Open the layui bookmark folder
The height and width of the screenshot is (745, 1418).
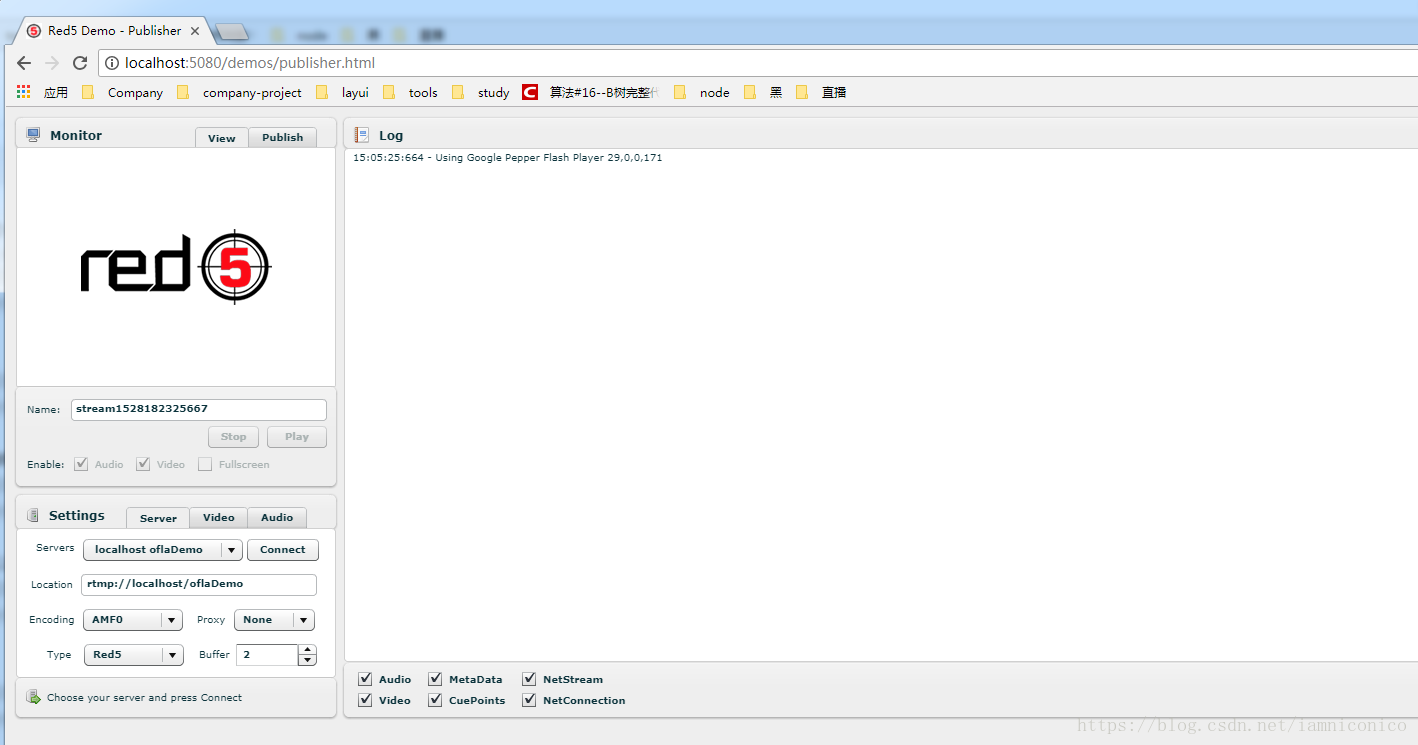[x=342, y=92]
